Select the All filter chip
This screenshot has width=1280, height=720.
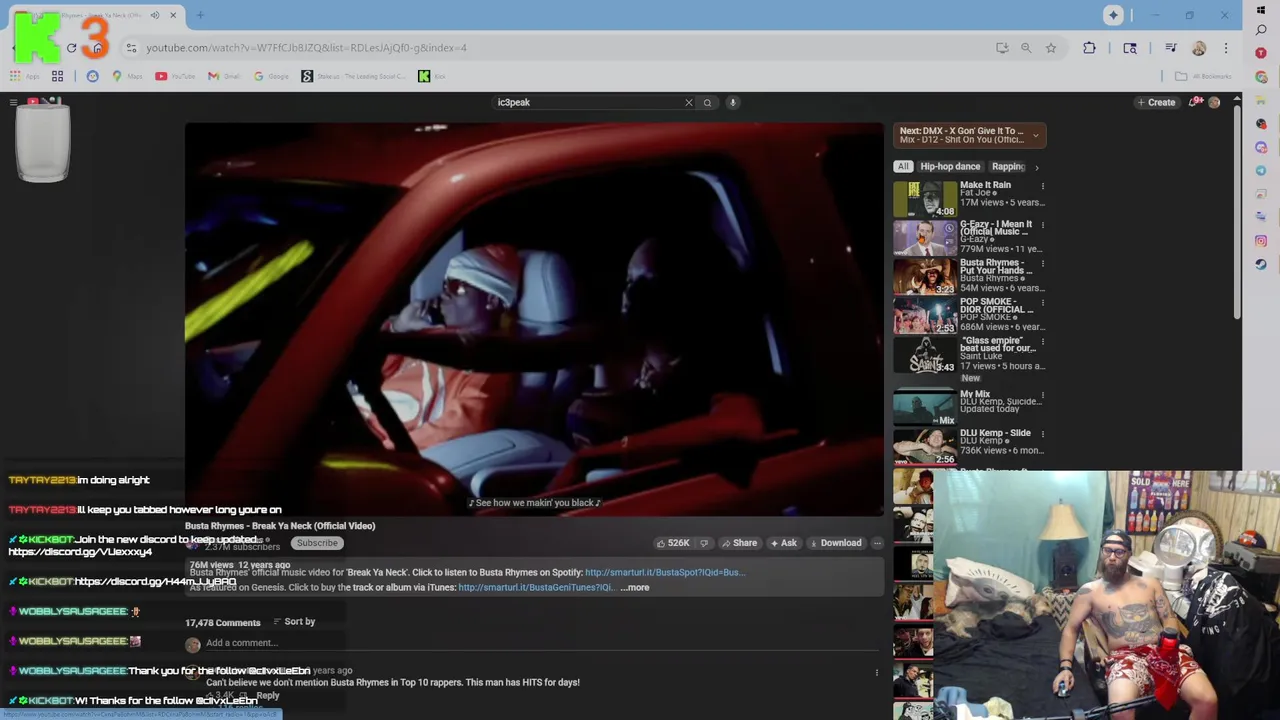click(903, 167)
